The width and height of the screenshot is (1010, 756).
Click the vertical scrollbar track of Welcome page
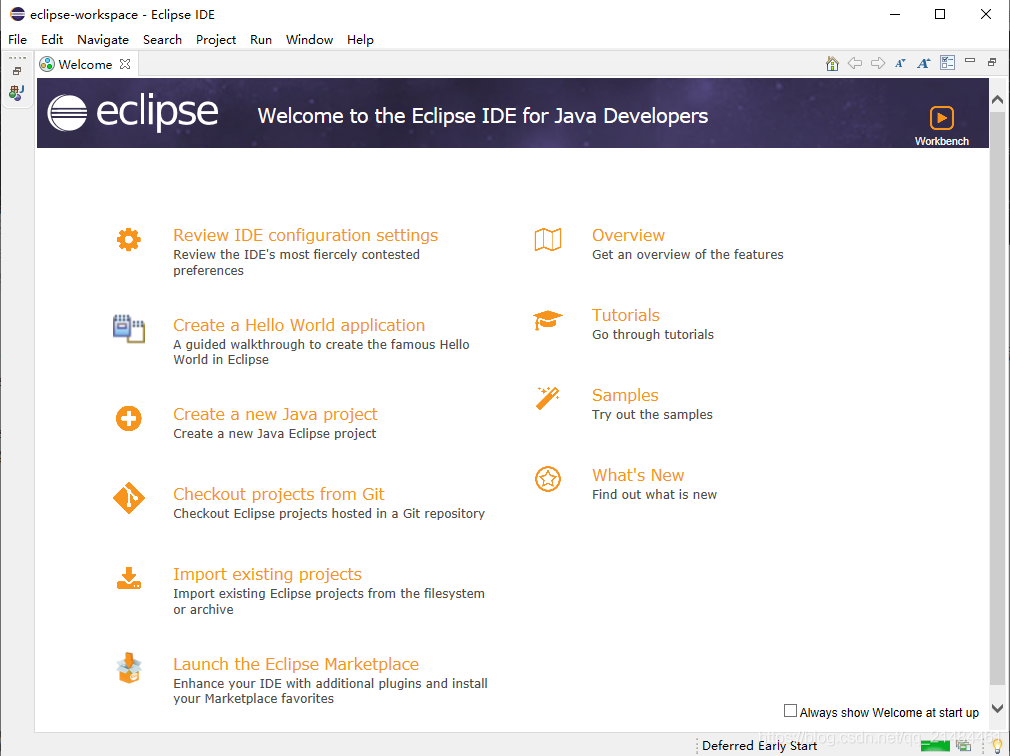[997, 399]
